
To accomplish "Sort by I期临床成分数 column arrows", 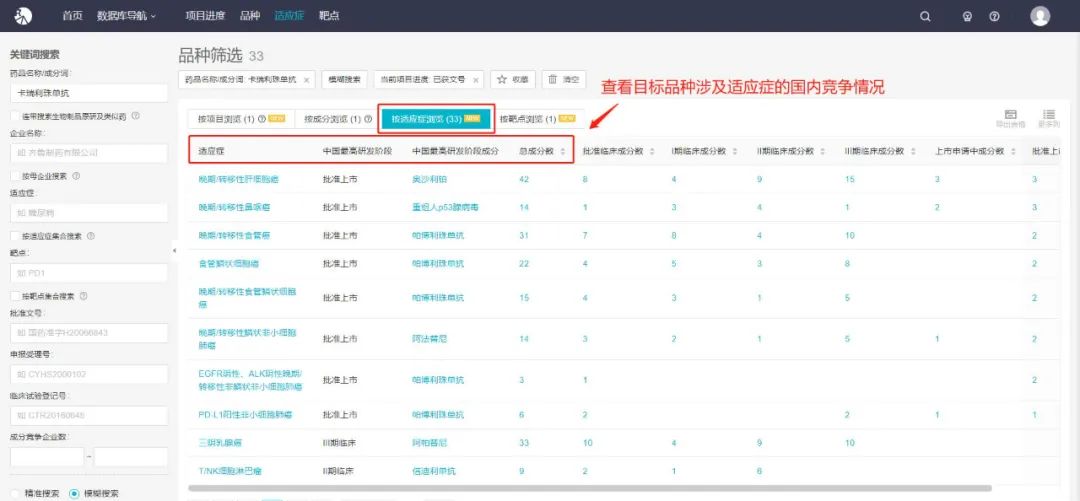I will (x=735, y=151).
